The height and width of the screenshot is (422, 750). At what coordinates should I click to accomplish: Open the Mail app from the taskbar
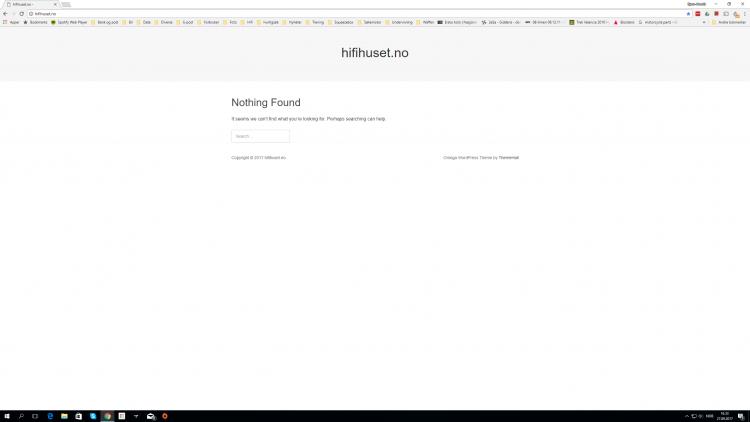tap(151, 416)
